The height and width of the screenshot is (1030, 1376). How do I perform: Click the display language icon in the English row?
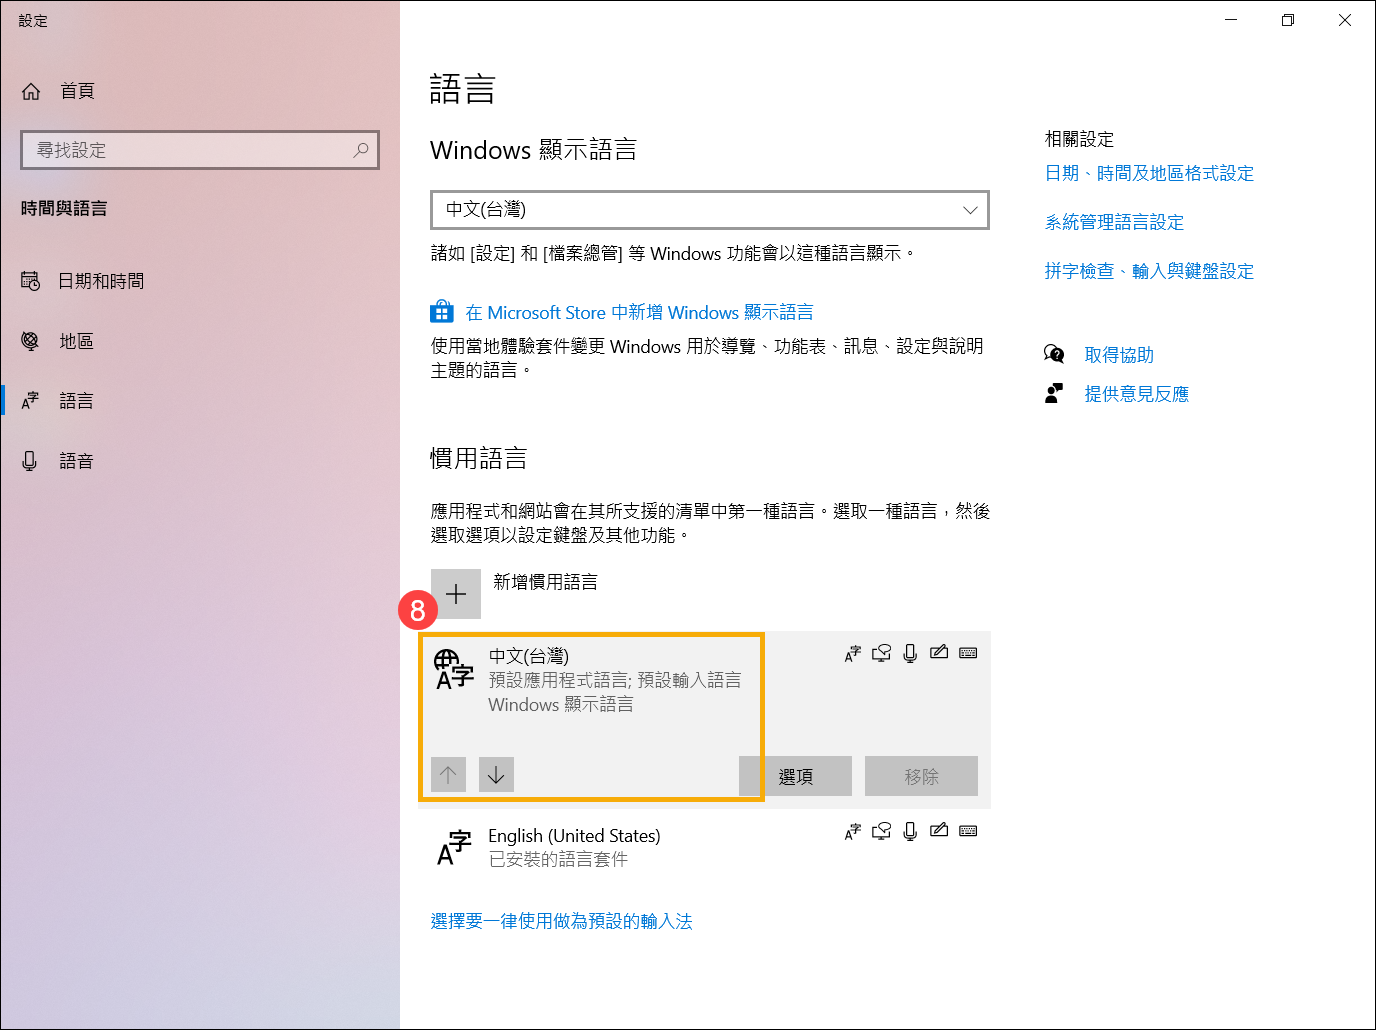853,831
